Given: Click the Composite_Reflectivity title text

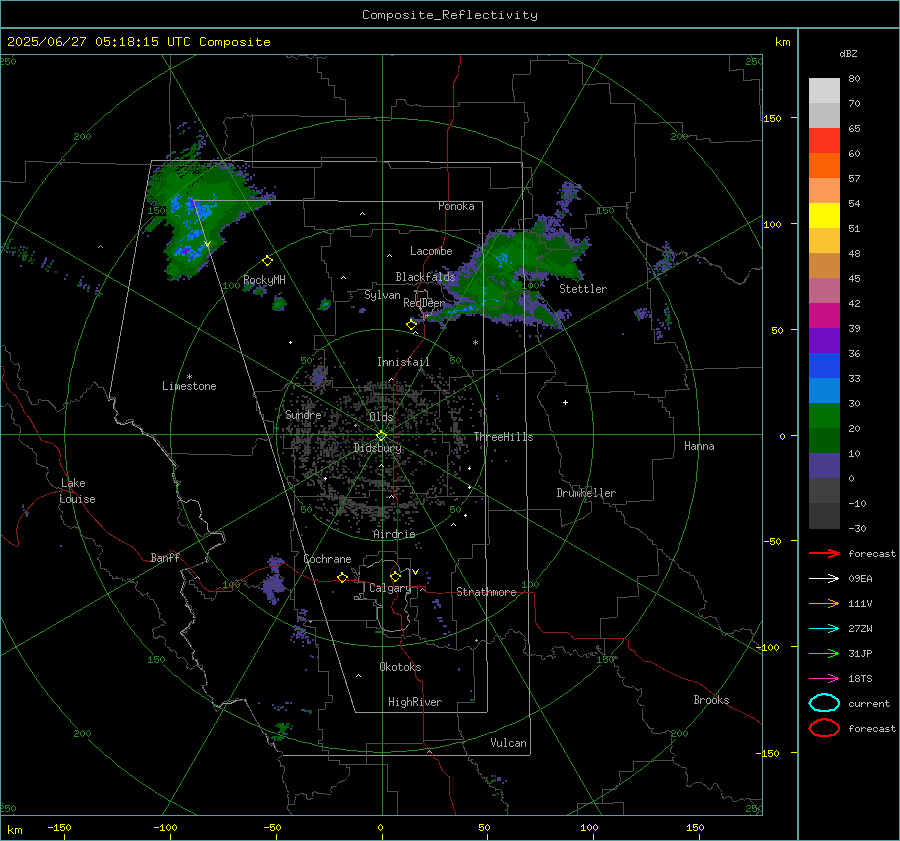Looking at the screenshot, I should pos(449,15).
